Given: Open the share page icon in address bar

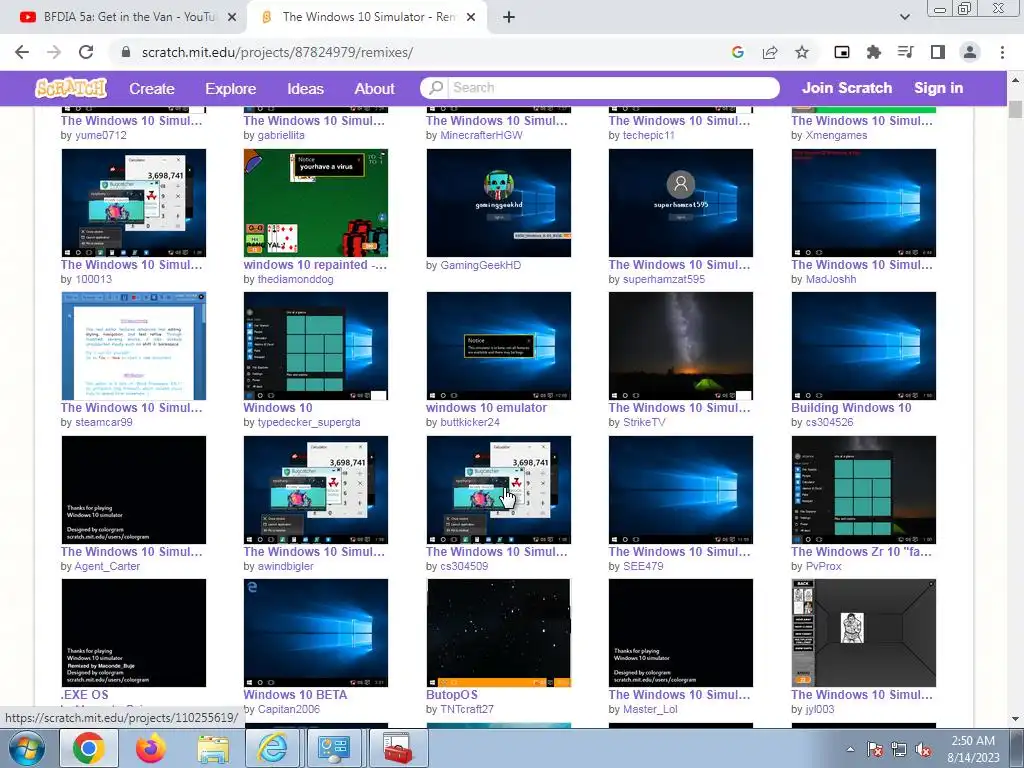Looking at the screenshot, I should [770, 52].
